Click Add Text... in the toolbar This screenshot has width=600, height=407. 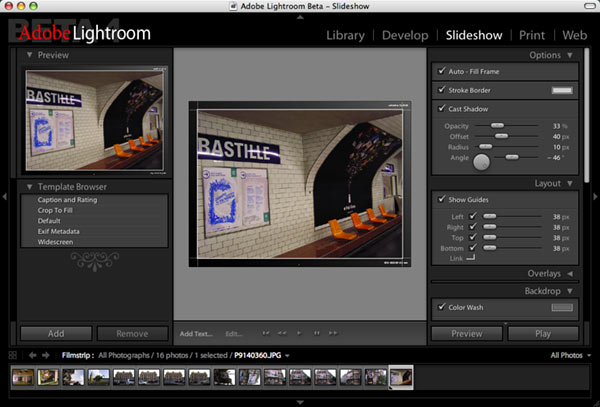[x=196, y=334]
